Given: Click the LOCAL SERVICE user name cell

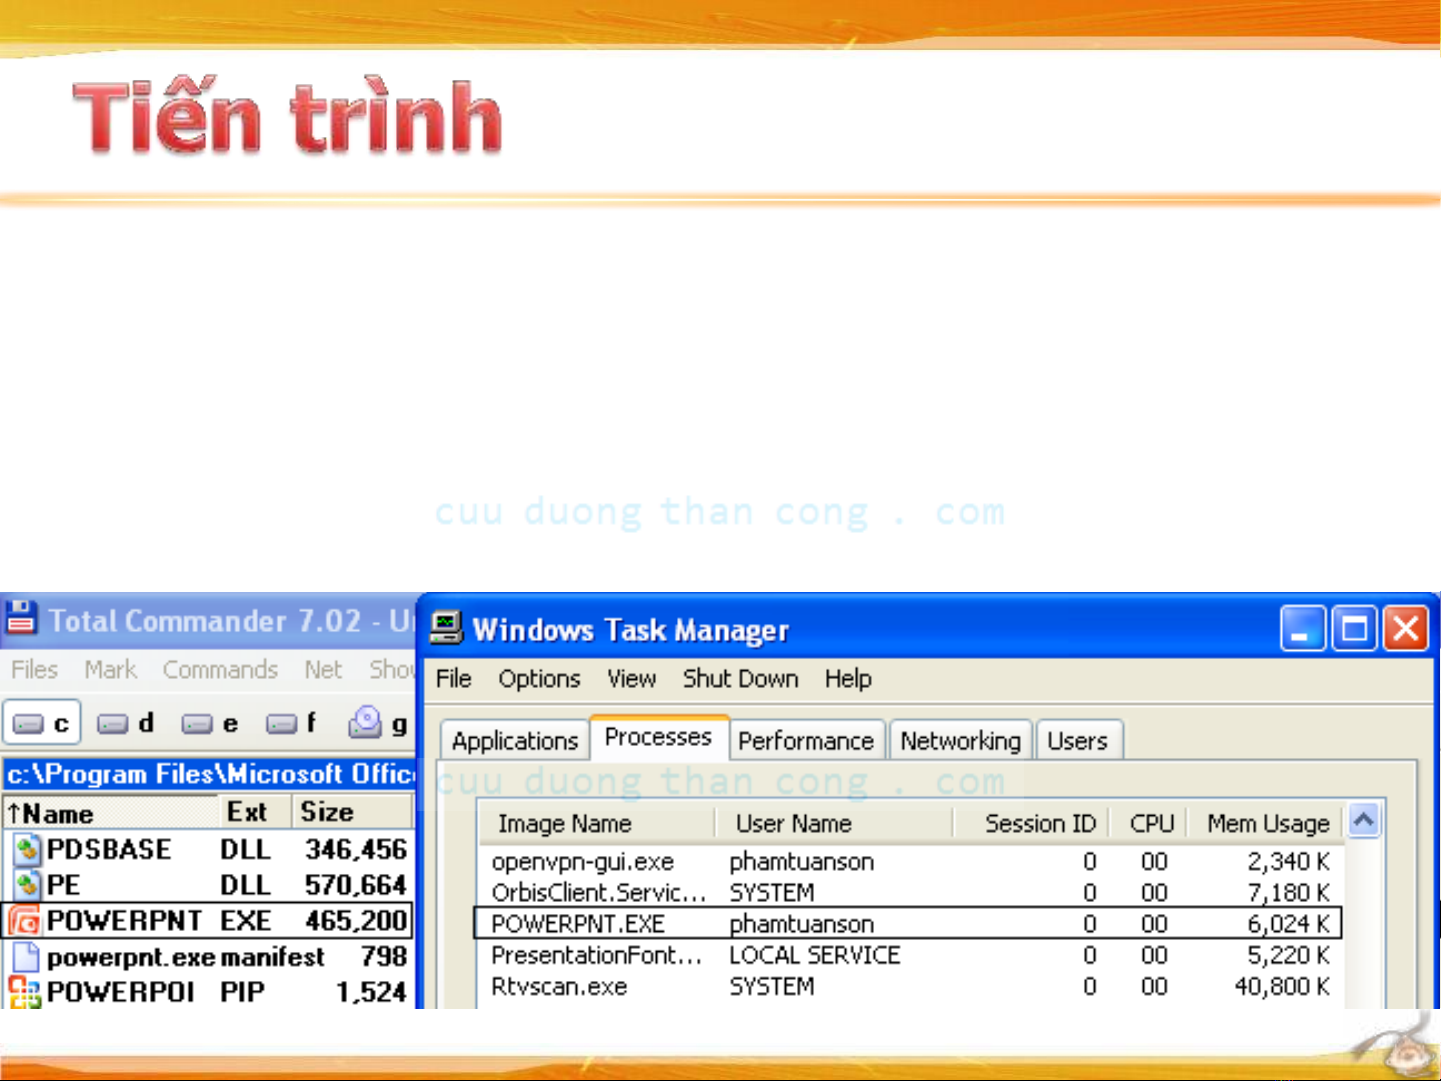Looking at the screenshot, I should click(814, 955).
